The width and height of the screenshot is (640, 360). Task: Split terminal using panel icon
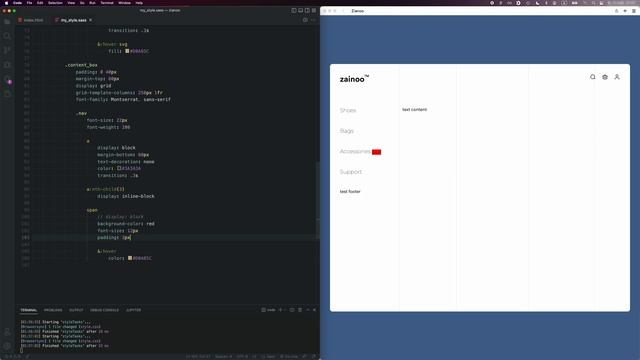point(292,310)
